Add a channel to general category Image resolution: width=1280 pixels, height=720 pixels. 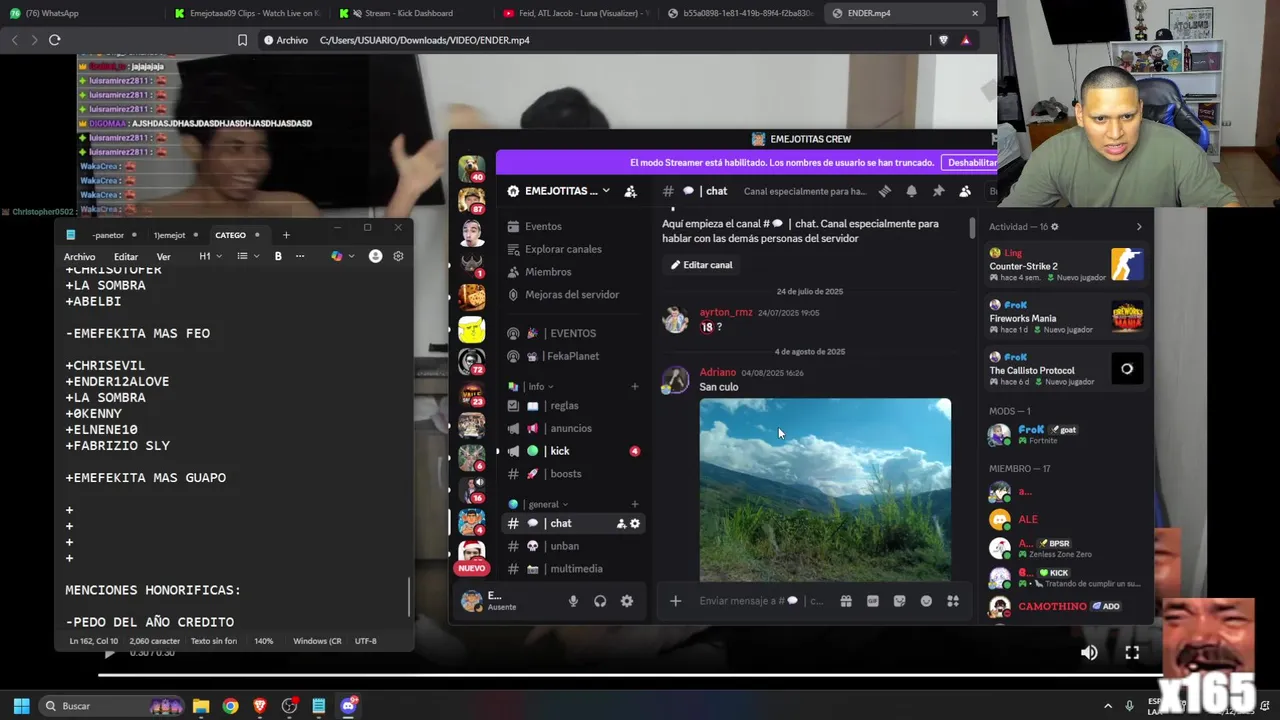[634, 504]
